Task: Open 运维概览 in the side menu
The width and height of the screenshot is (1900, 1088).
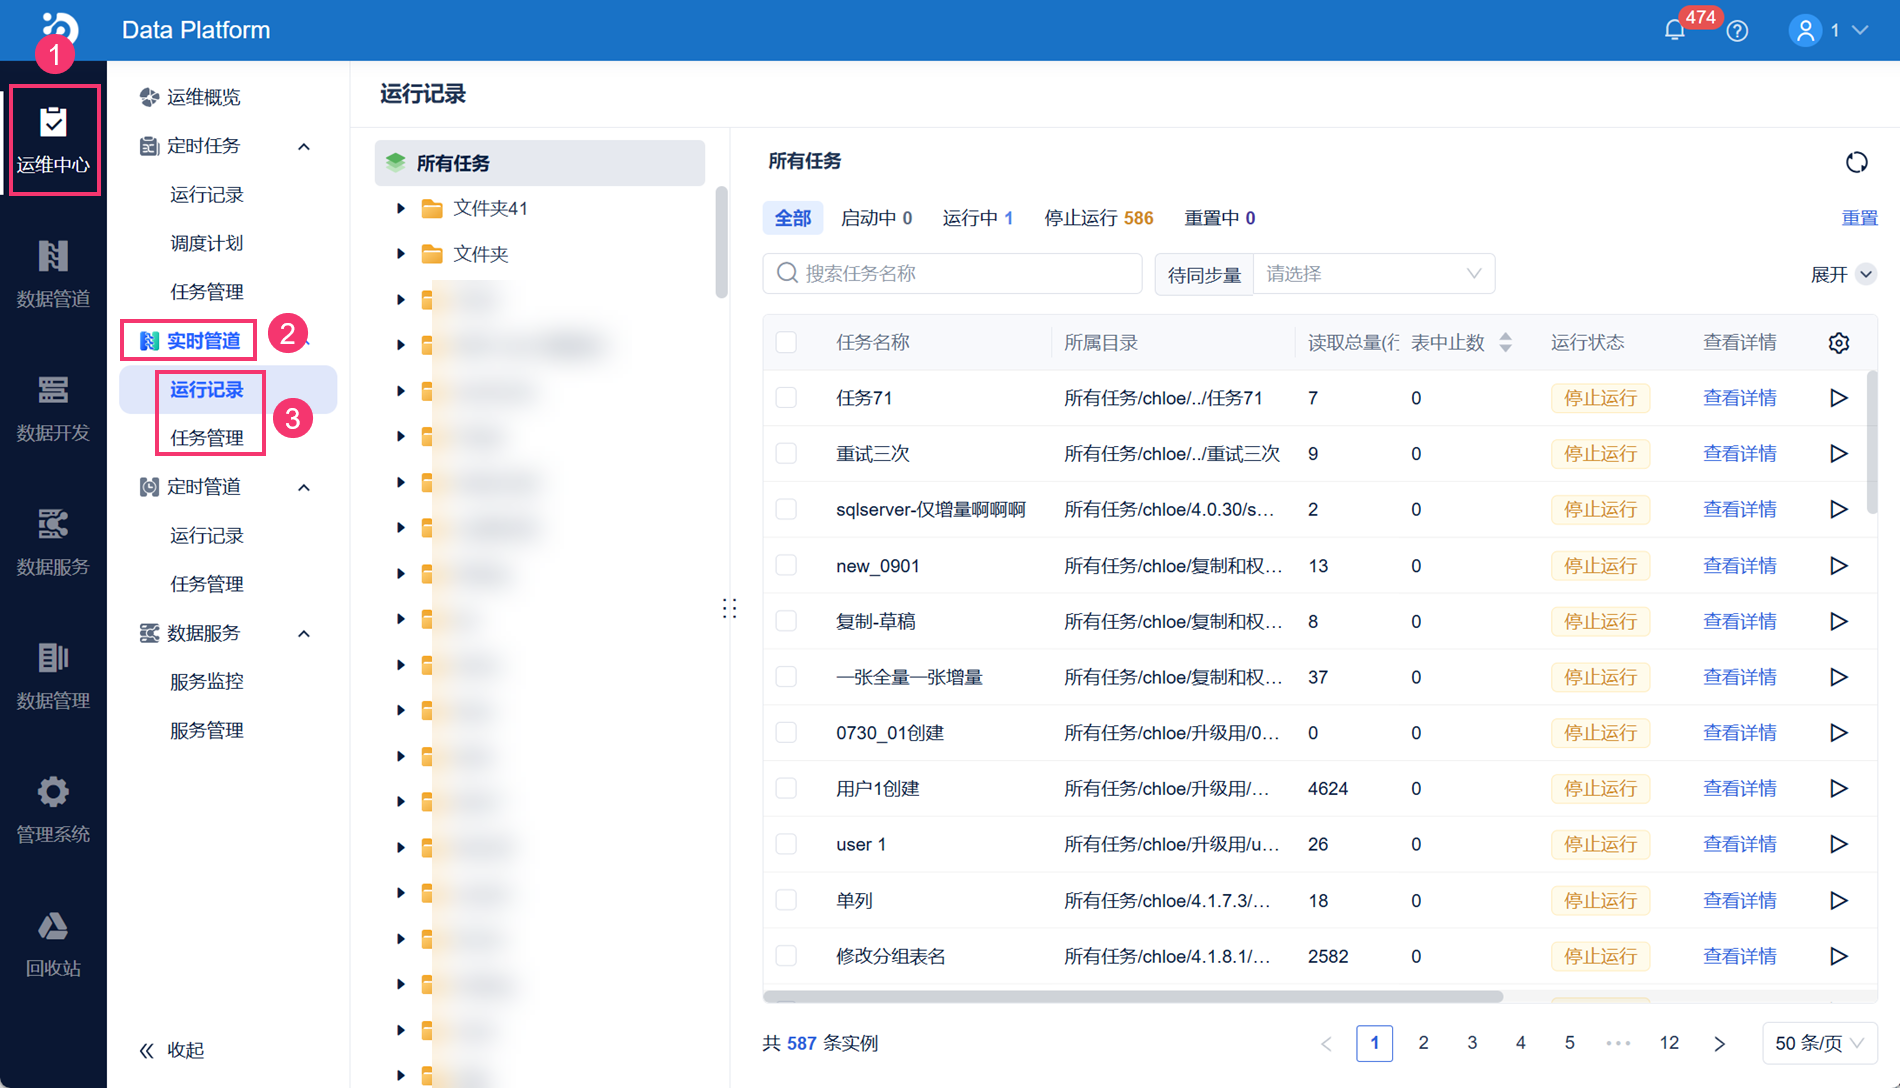Action: [191, 97]
